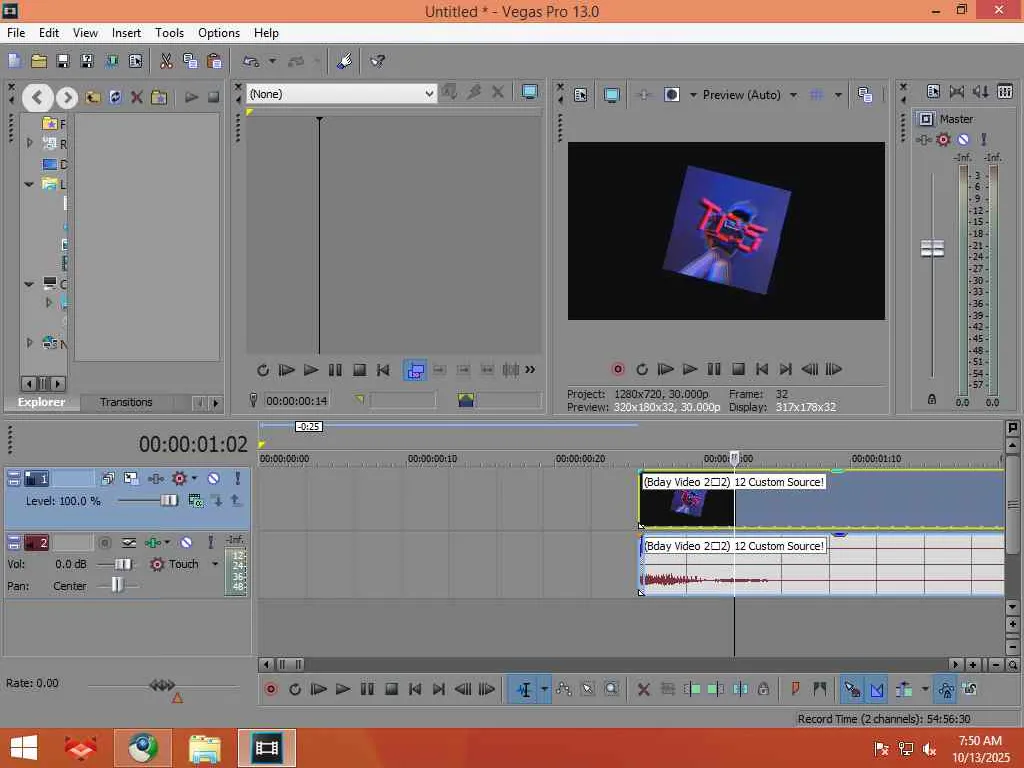This screenshot has width=1024, height=768.
Task: Click the Explorer forward navigation arrow
Action: (67, 98)
